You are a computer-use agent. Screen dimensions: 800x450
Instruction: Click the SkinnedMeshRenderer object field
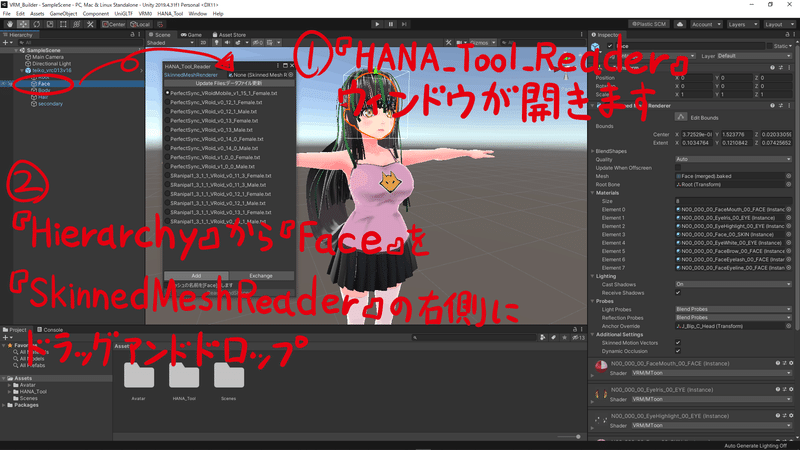tap(261, 75)
